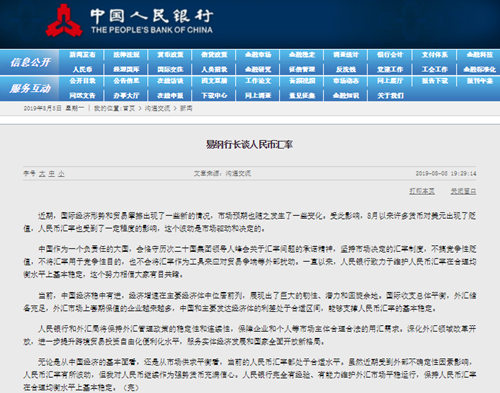Open the 法律法规 menu item
This screenshot has width=500, height=393.
coord(126,55)
